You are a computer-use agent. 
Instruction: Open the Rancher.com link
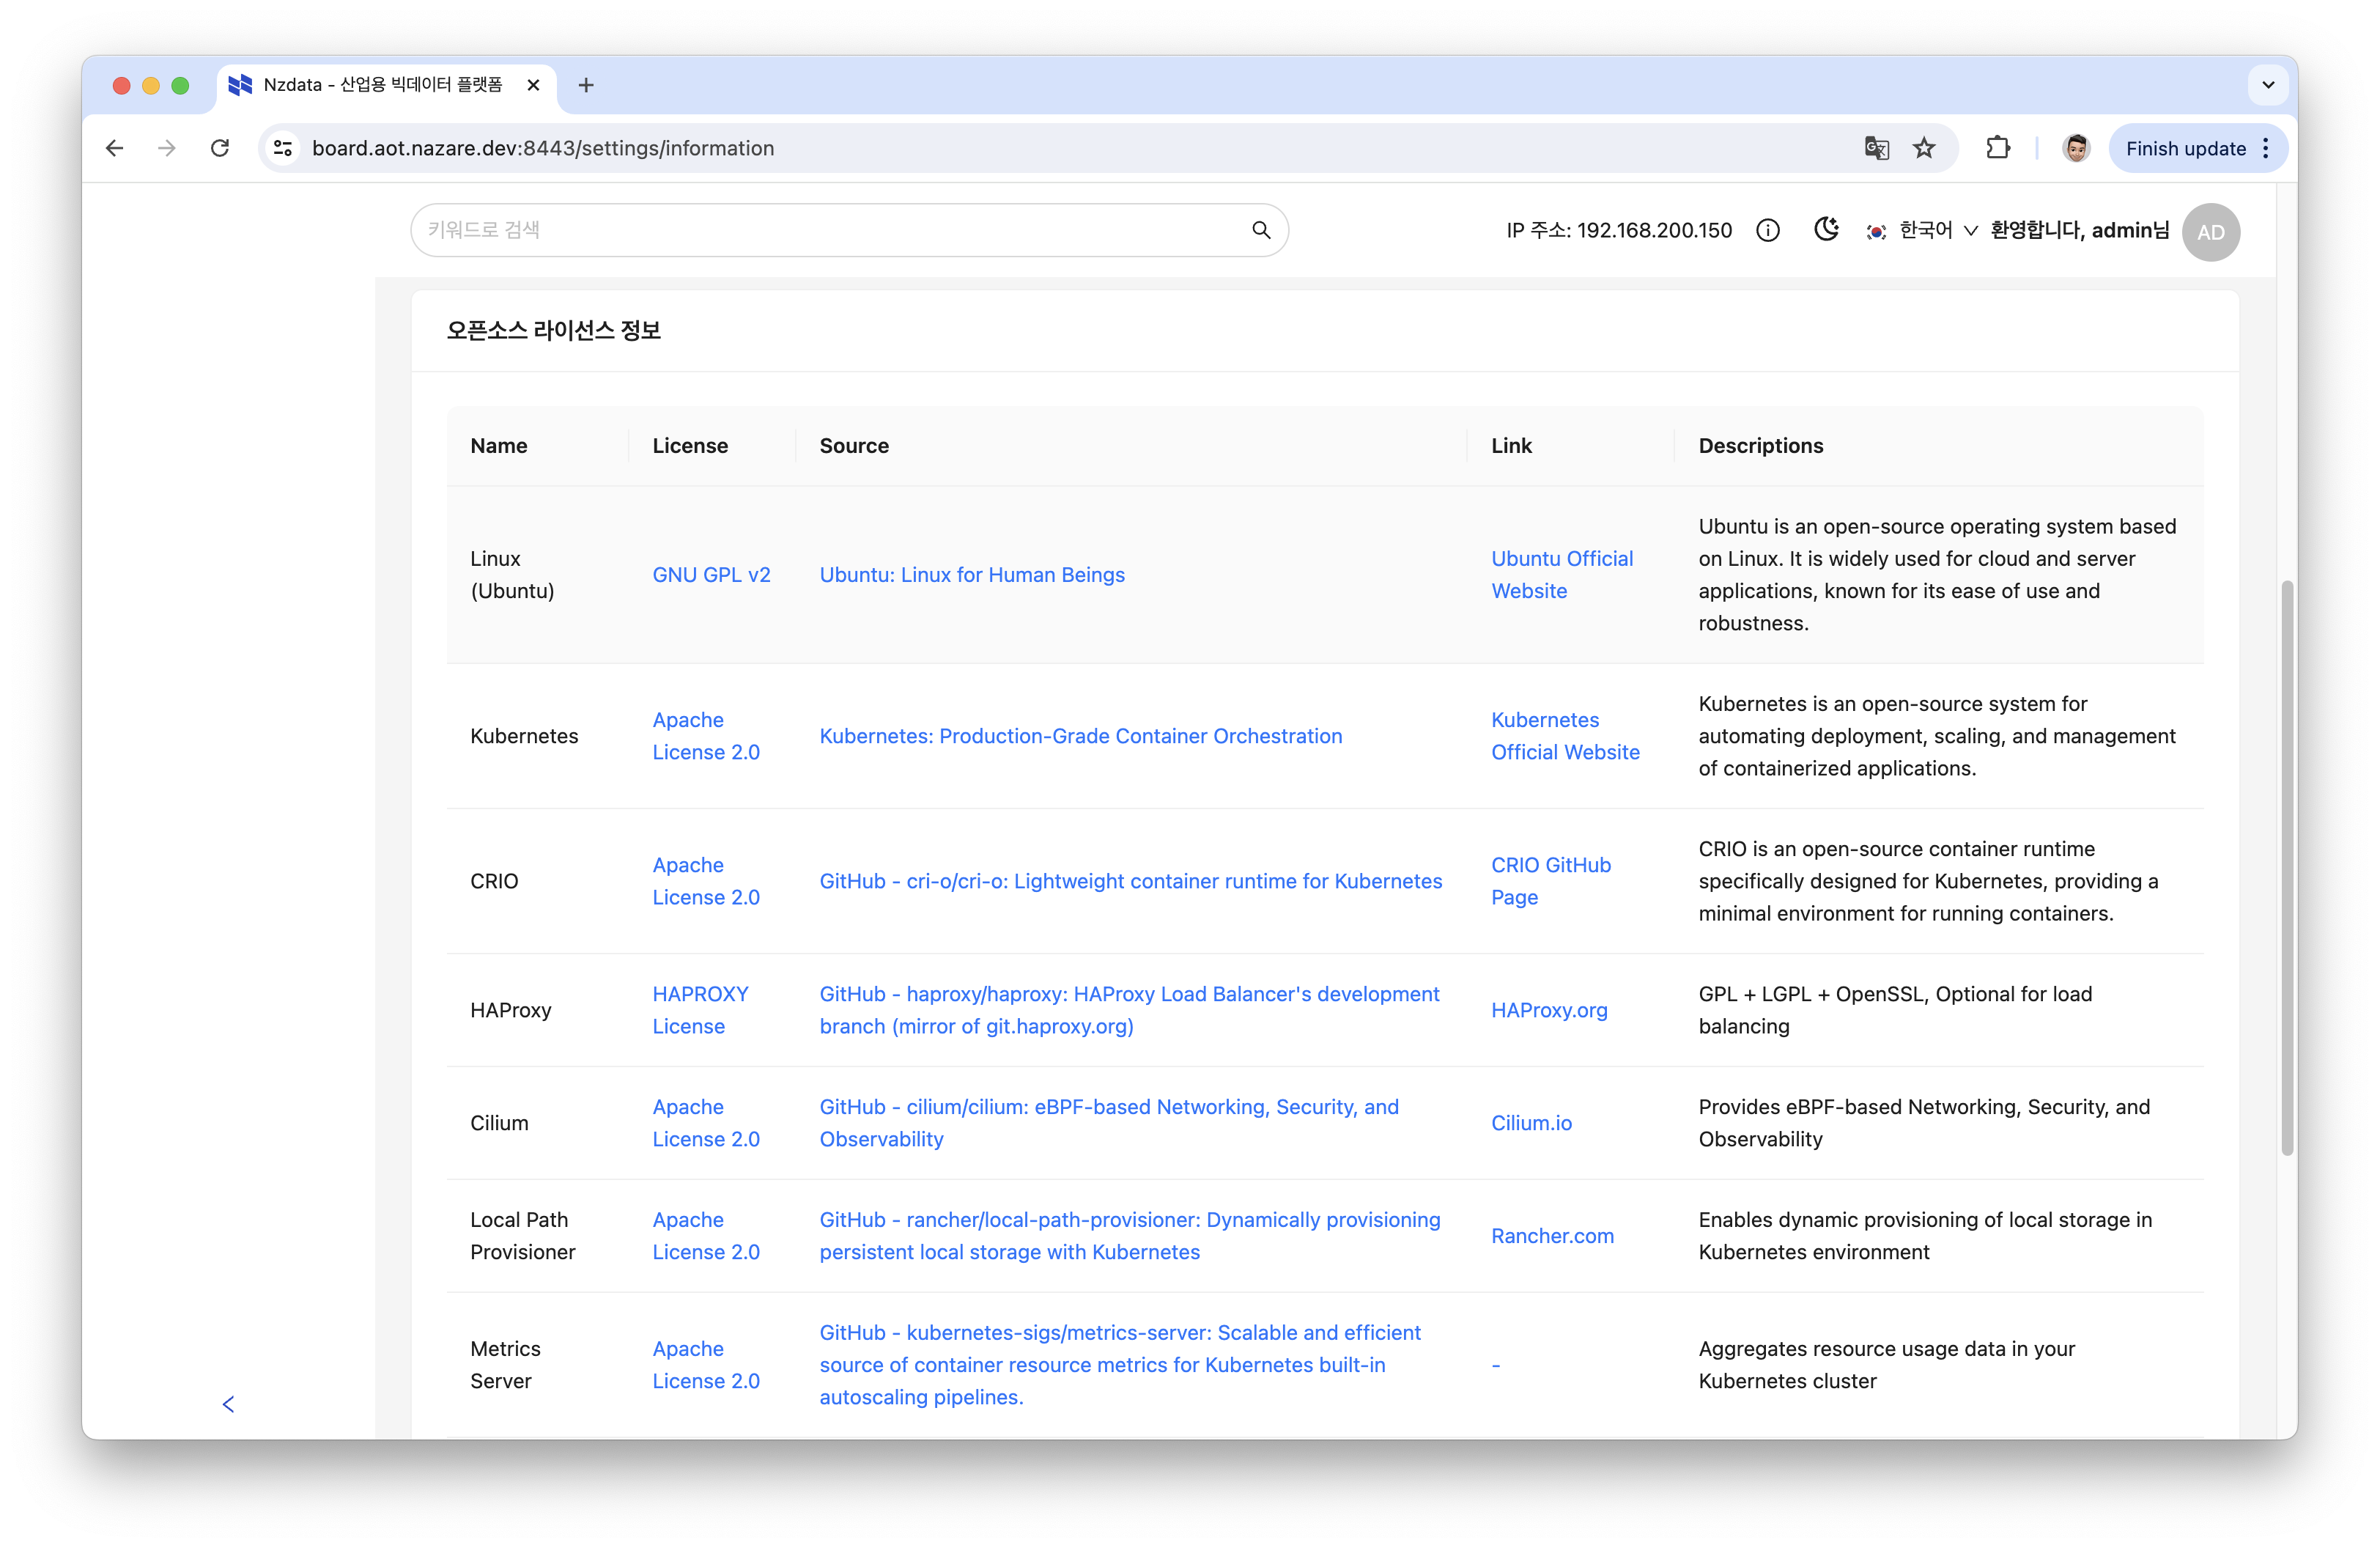[1552, 1236]
